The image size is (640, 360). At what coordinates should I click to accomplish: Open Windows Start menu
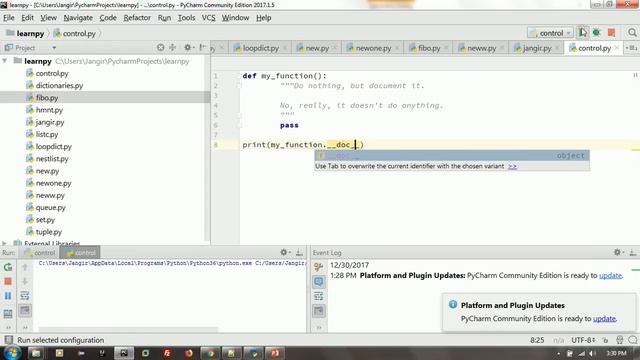12,353
